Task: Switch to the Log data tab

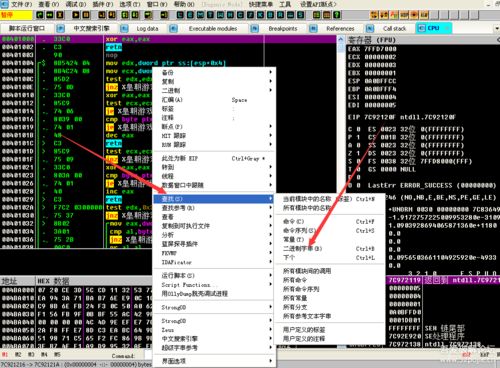Action: [147, 29]
